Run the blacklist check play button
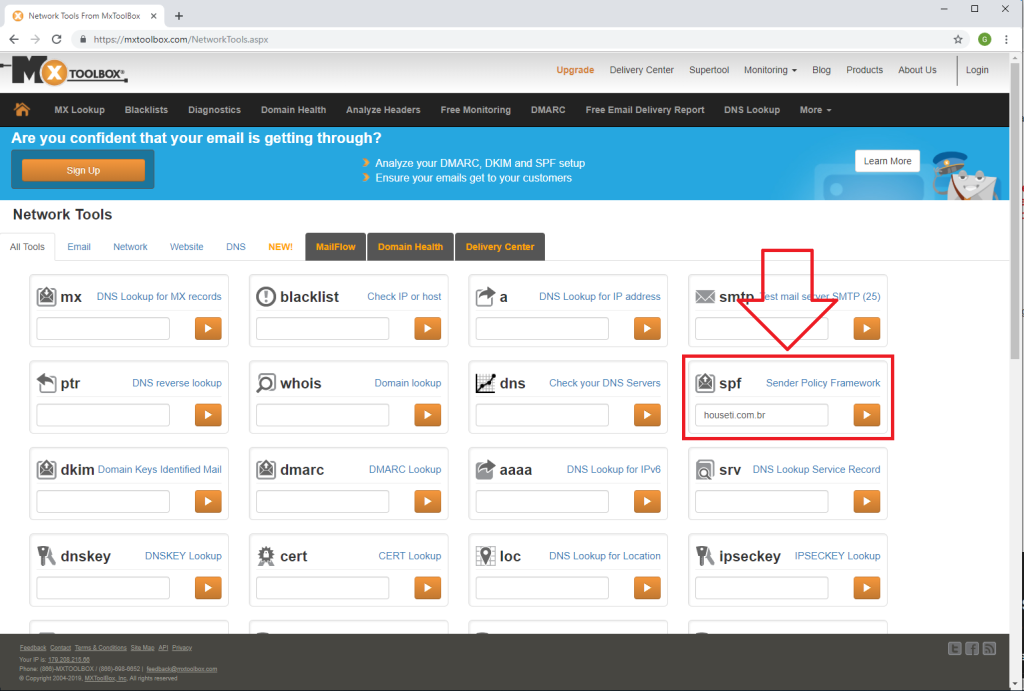The image size is (1024, 691). [428, 329]
